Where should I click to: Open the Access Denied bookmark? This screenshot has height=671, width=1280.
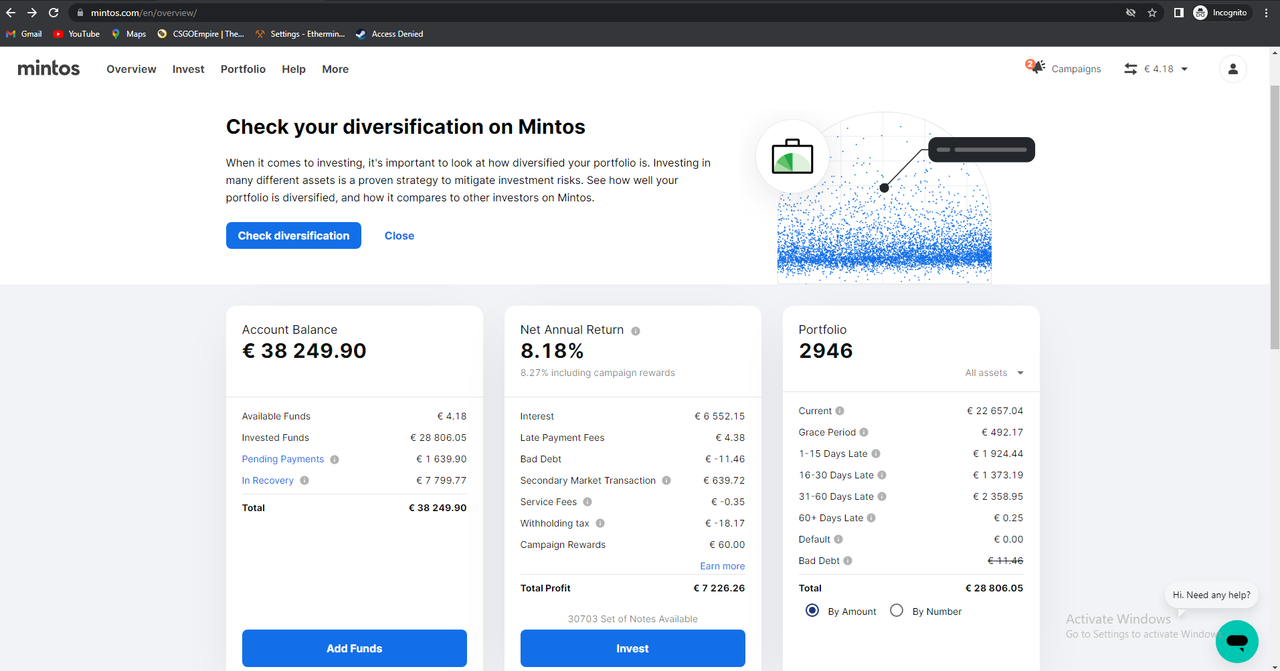(389, 34)
